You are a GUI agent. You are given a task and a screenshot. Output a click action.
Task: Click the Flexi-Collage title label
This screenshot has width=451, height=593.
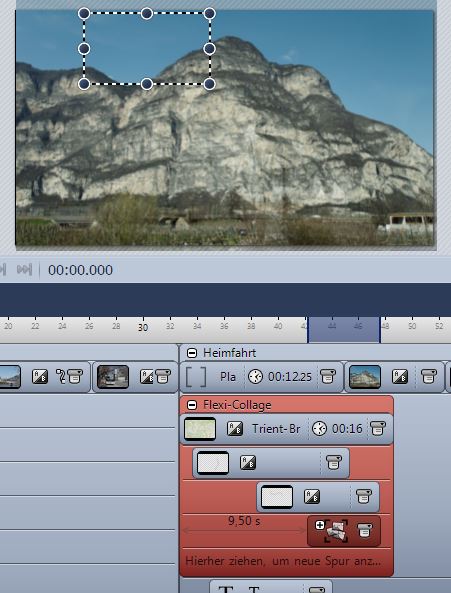pyautogui.click(x=237, y=405)
